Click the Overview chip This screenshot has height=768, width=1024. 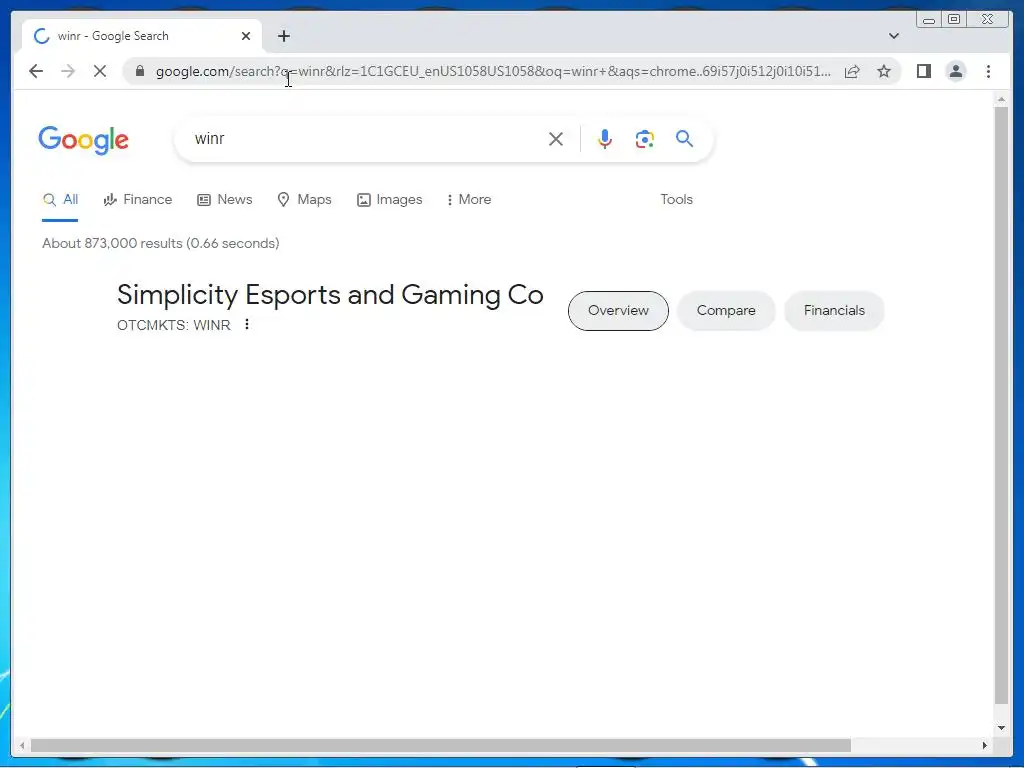click(618, 311)
